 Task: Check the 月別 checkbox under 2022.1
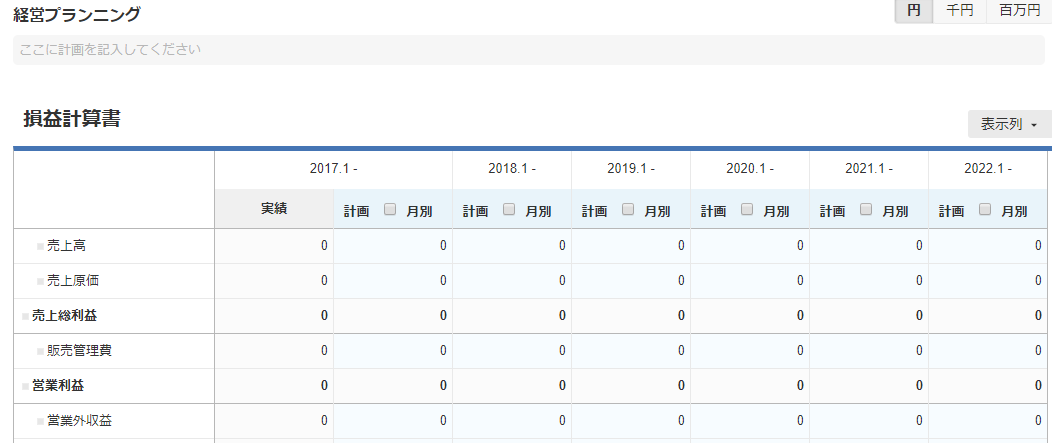[986, 209]
